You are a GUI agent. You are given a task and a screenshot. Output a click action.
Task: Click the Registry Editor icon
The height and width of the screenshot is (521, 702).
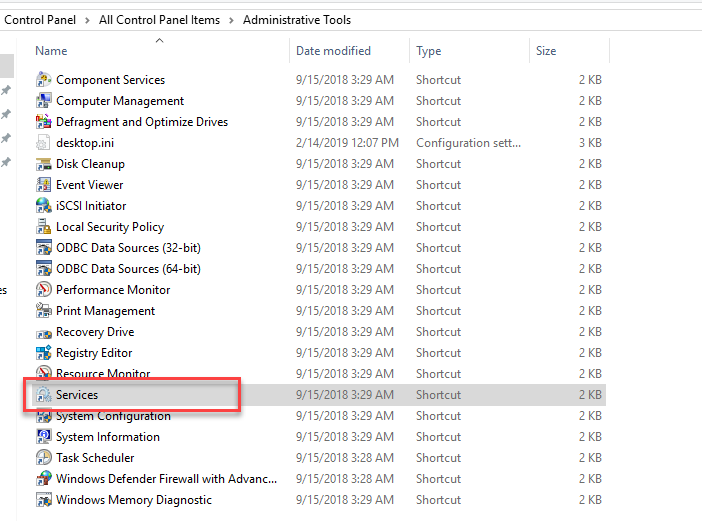point(44,353)
